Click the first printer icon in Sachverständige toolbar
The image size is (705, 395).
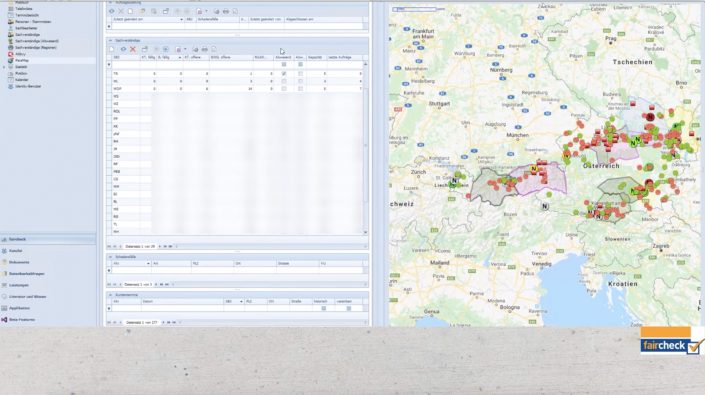(x=195, y=49)
